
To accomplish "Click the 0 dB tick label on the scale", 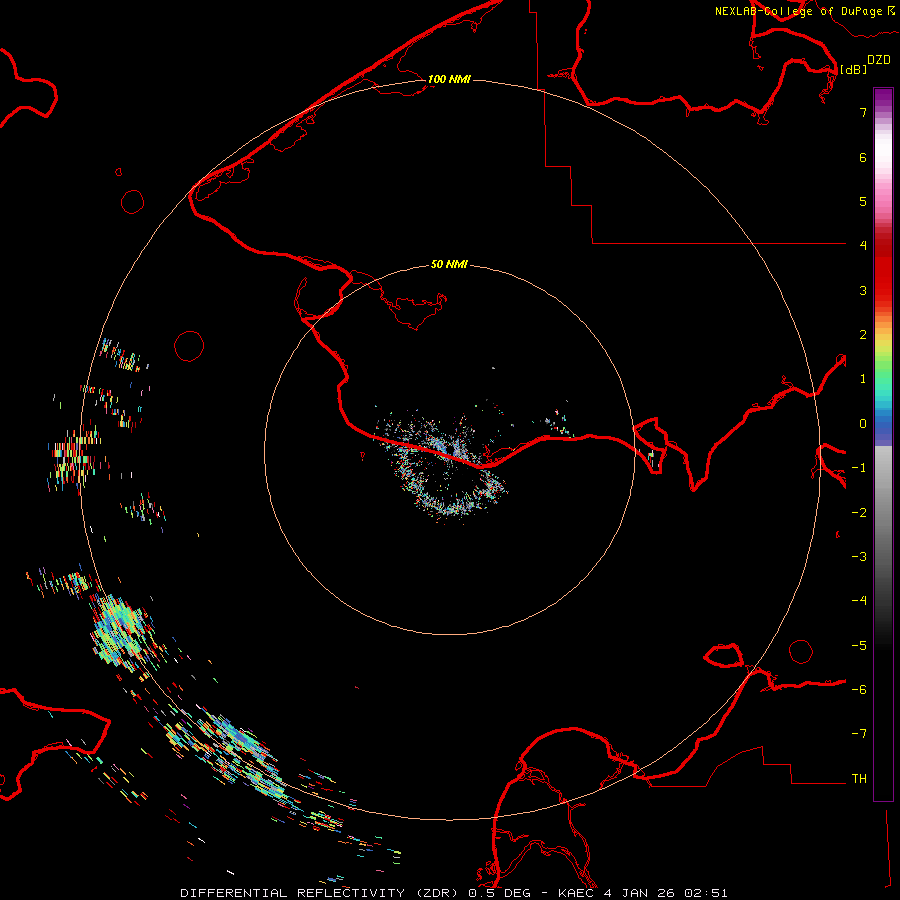I will tap(862, 423).
